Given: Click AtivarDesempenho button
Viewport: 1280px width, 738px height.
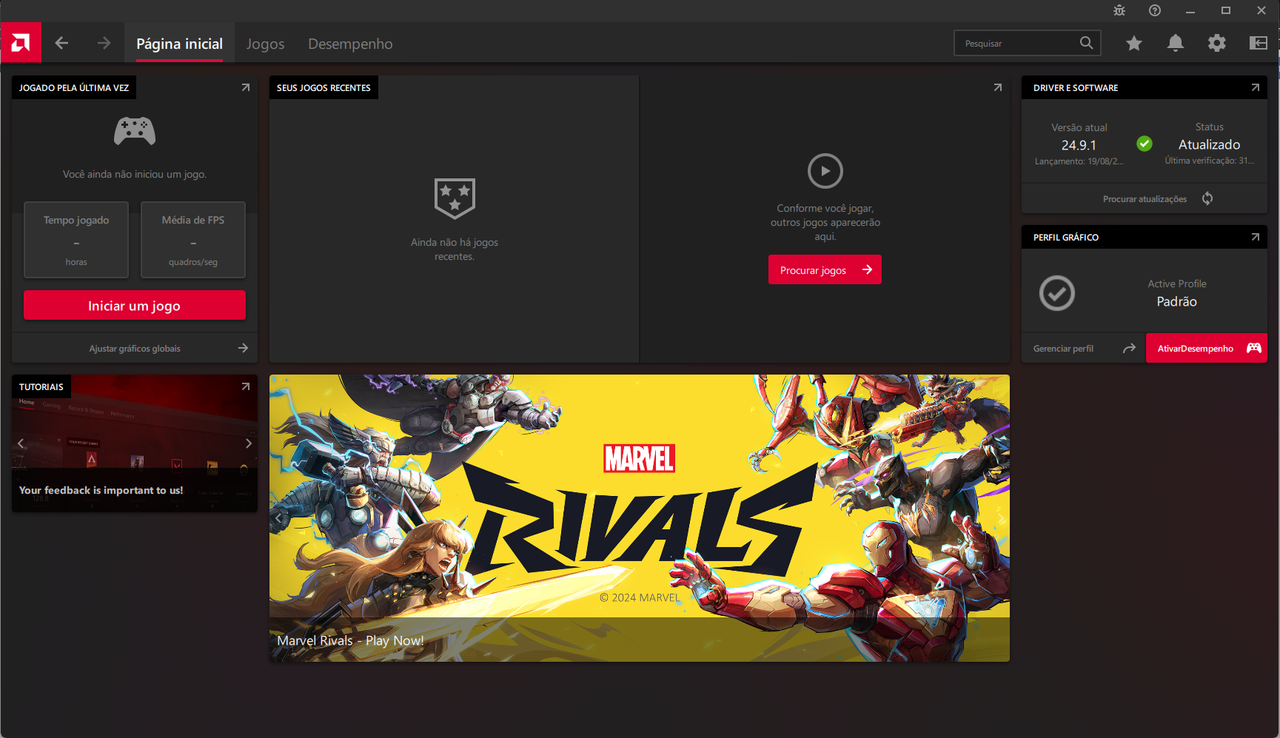Looking at the screenshot, I should tap(1206, 348).
